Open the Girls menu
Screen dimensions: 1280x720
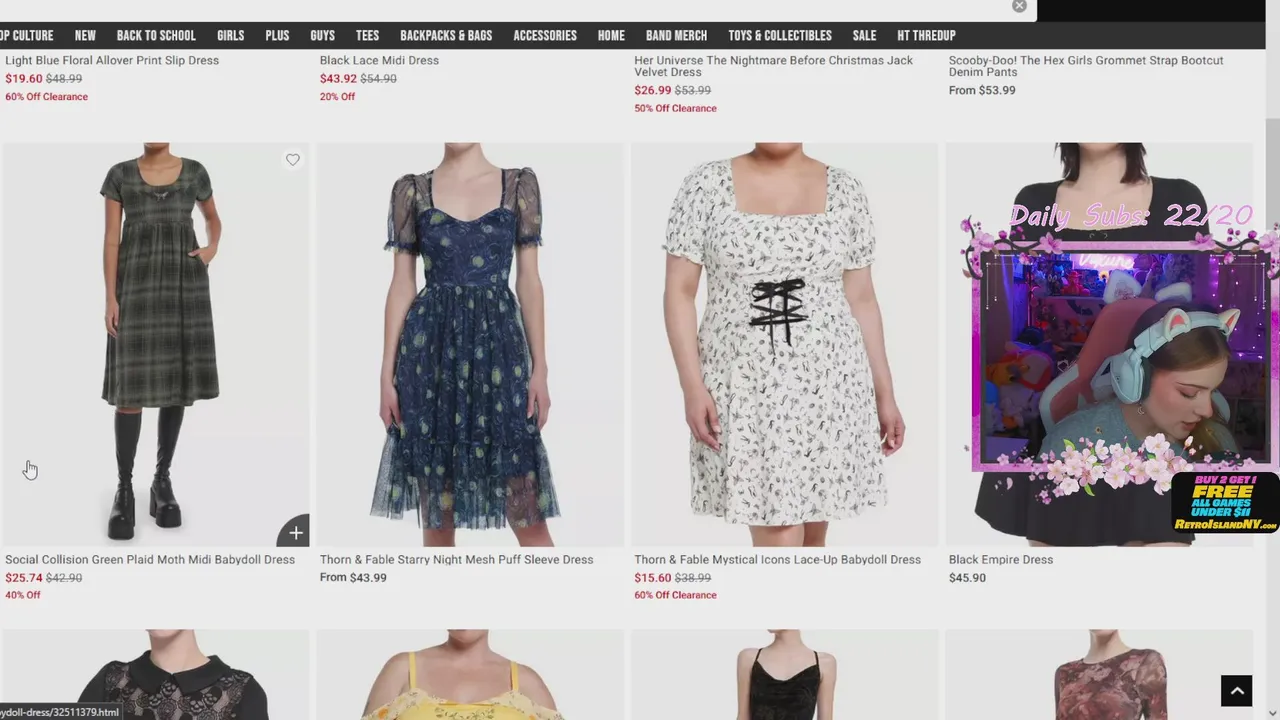click(230, 35)
